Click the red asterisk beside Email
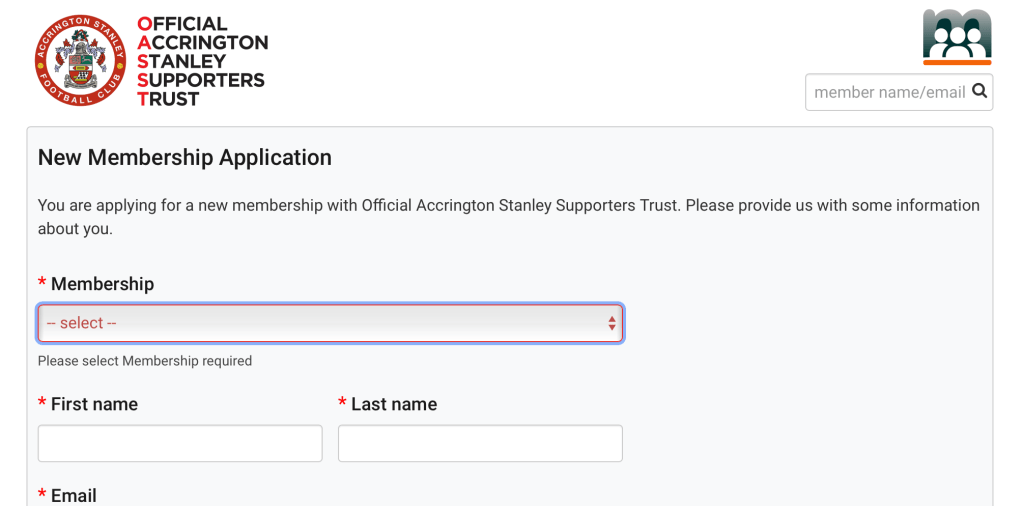1023x506 pixels. coord(42,496)
